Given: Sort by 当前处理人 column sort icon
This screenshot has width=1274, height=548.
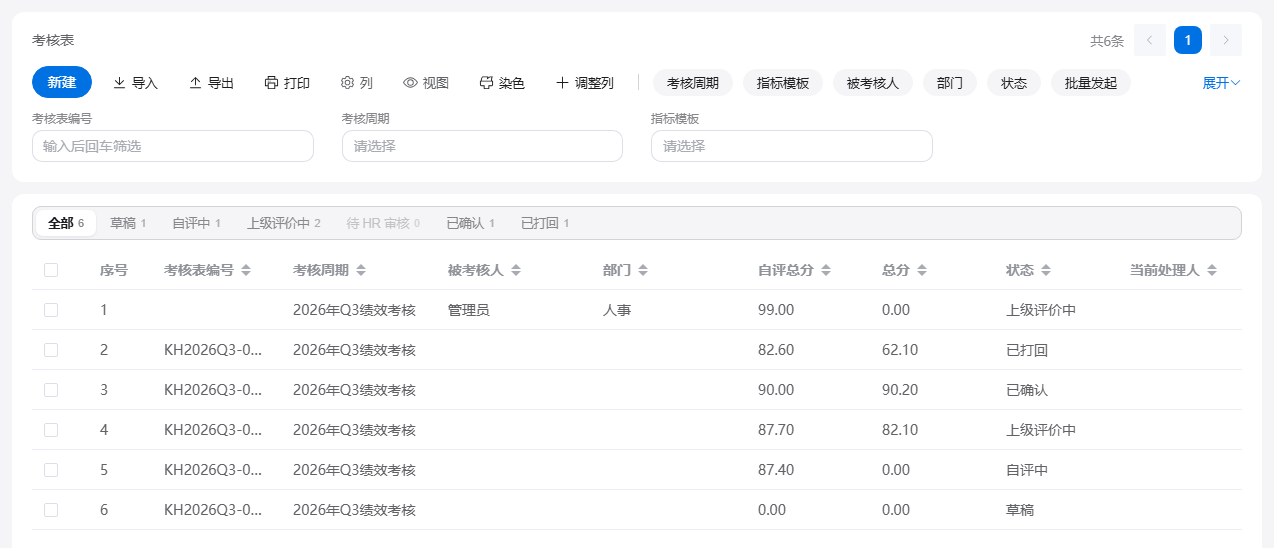Looking at the screenshot, I should point(1212,270).
